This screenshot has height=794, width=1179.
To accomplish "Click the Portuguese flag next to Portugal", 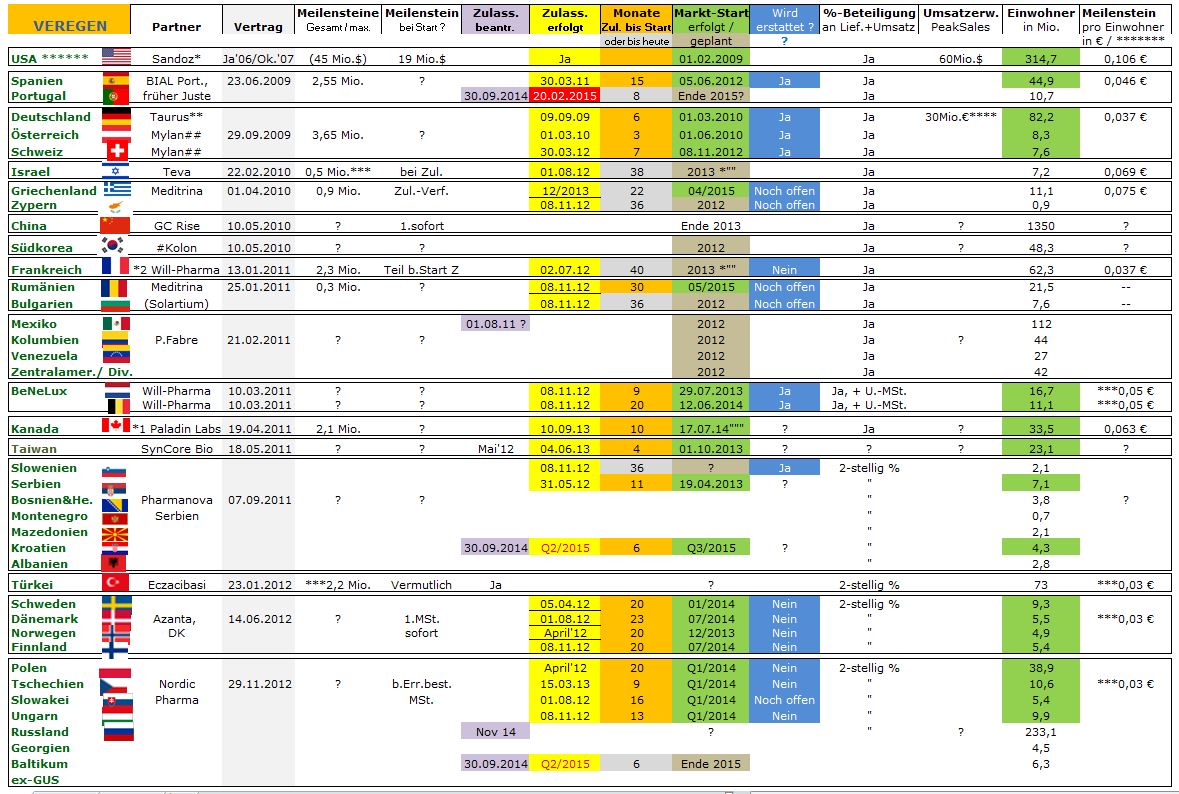I will click(115, 95).
